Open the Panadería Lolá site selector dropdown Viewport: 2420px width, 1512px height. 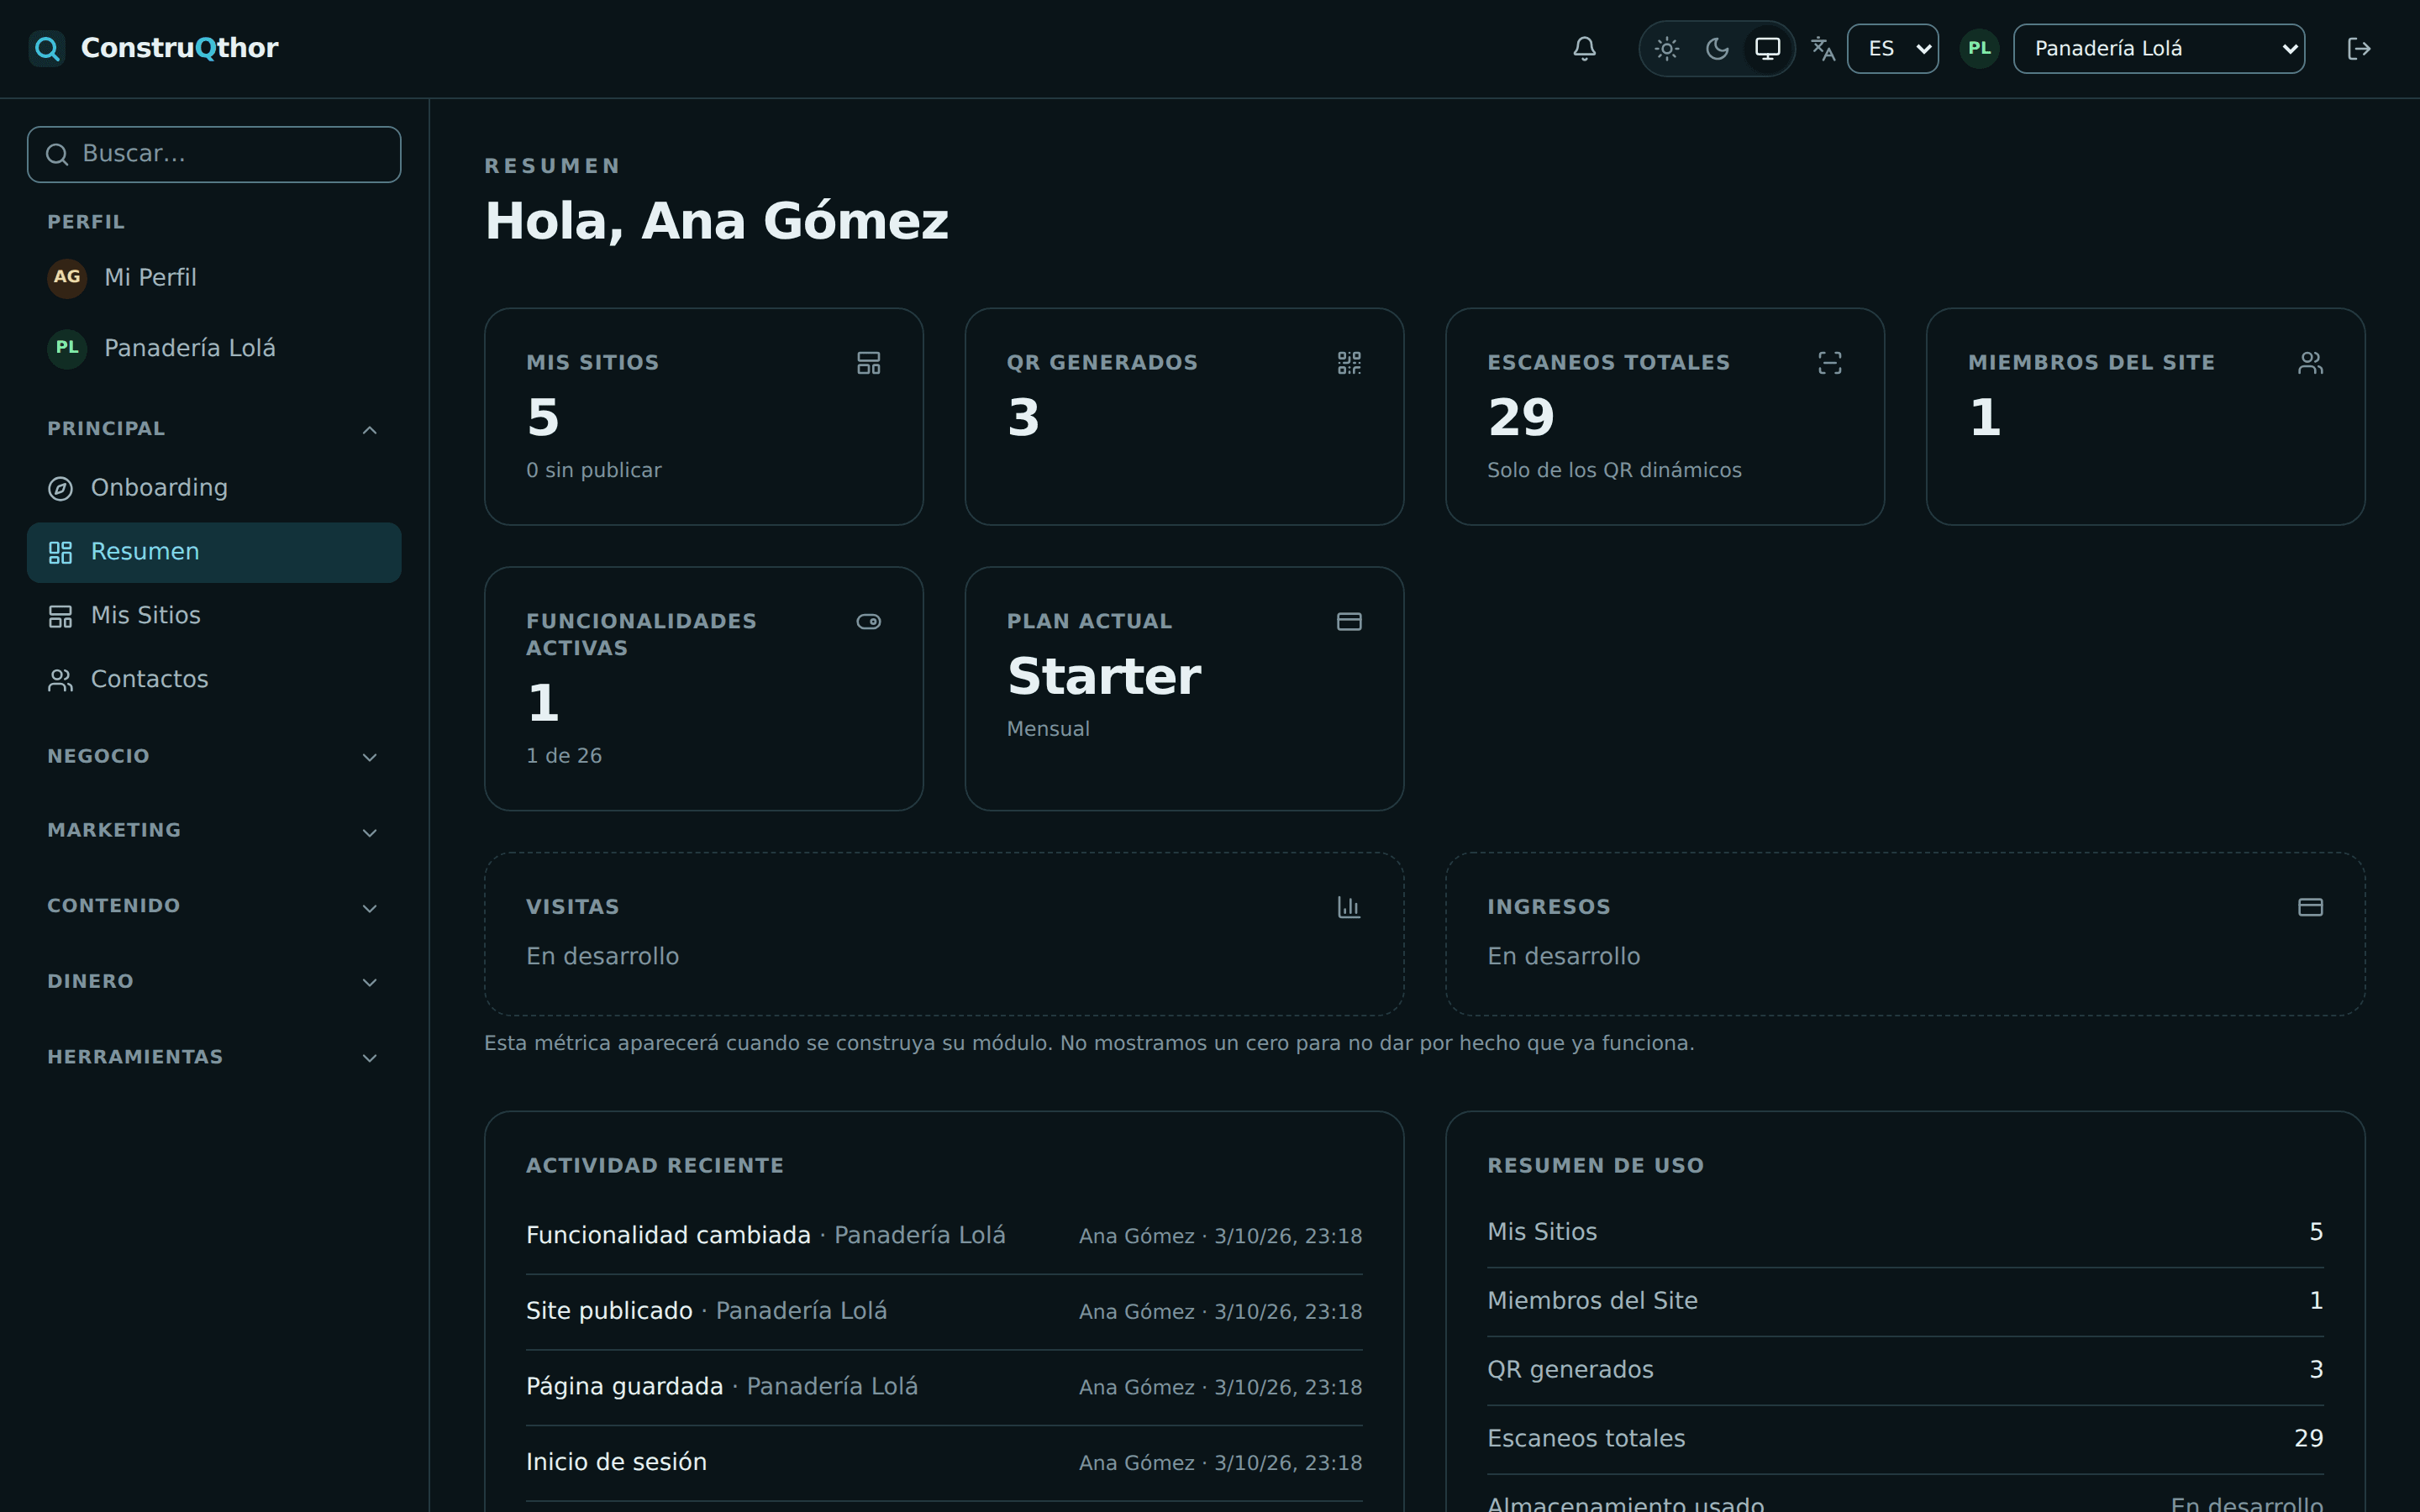(2158, 48)
